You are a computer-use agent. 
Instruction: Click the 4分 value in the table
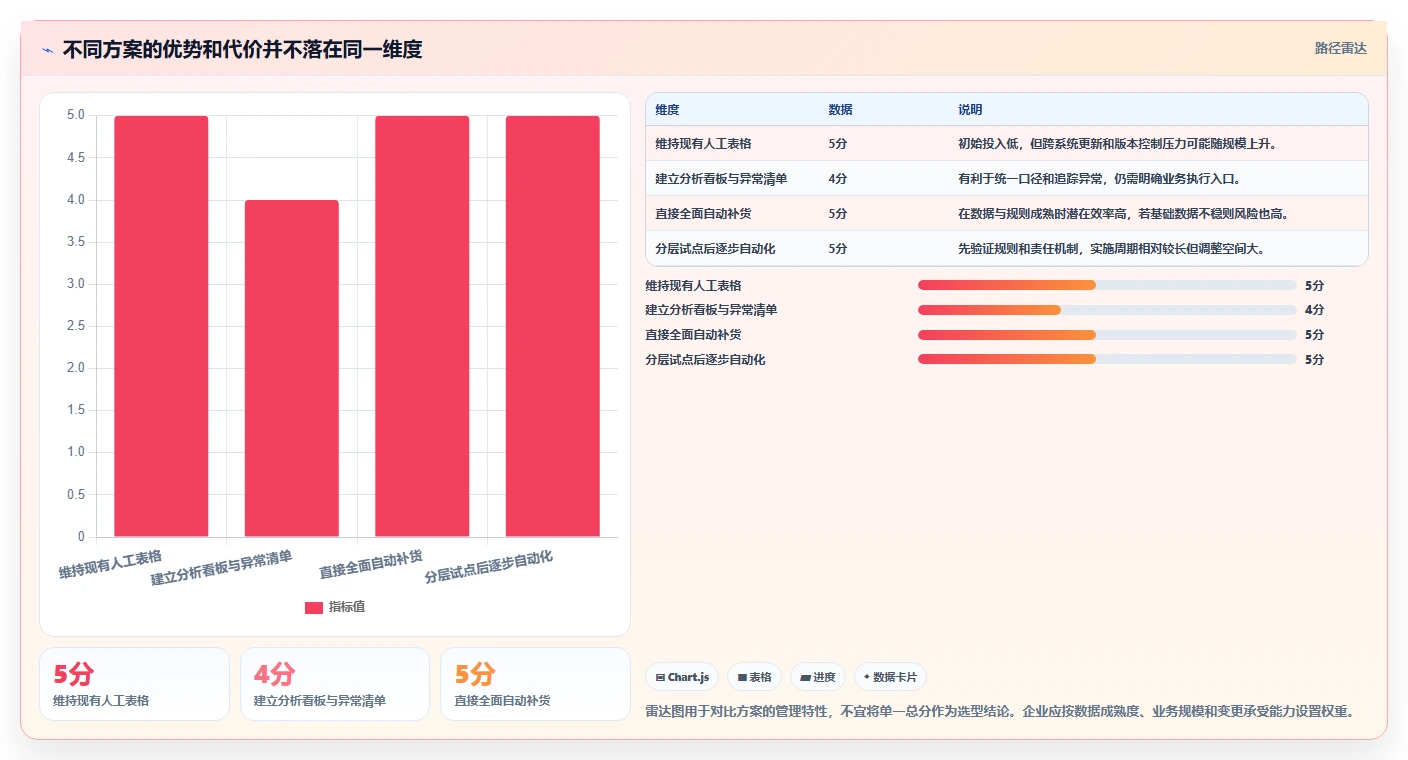pos(838,179)
